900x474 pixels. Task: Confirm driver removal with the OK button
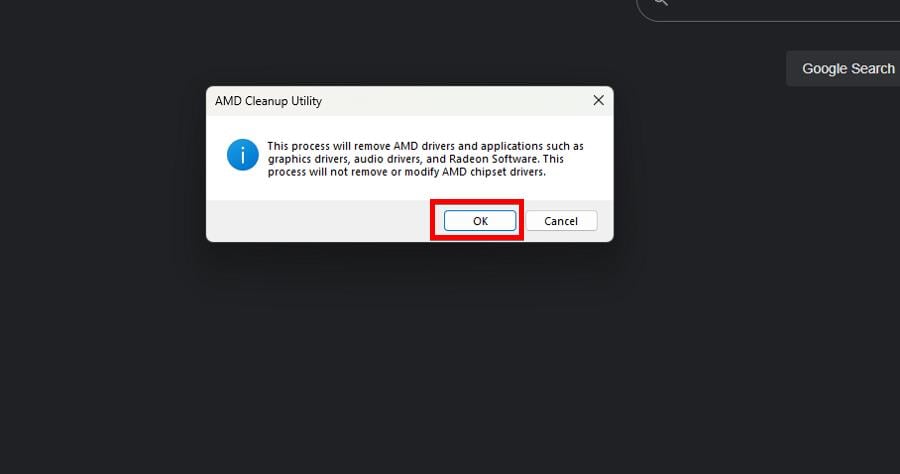pyautogui.click(x=480, y=221)
